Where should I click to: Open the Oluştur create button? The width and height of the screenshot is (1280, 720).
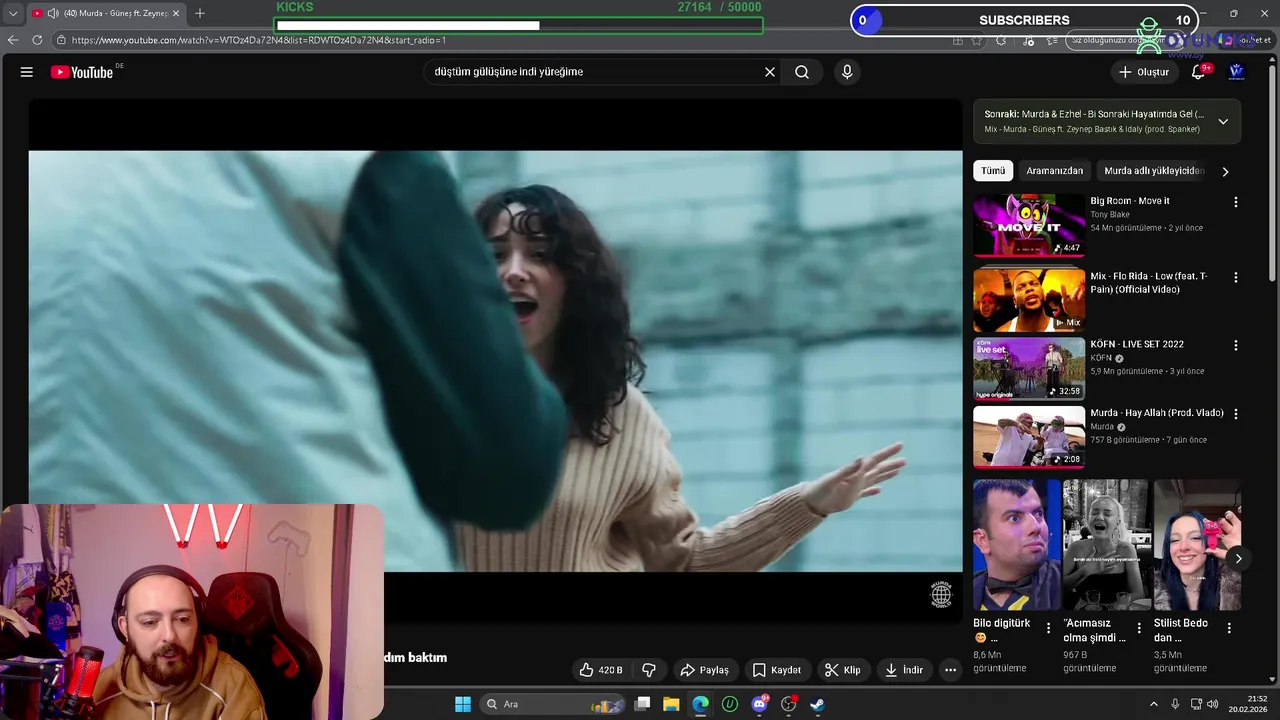click(x=1143, y=72)
